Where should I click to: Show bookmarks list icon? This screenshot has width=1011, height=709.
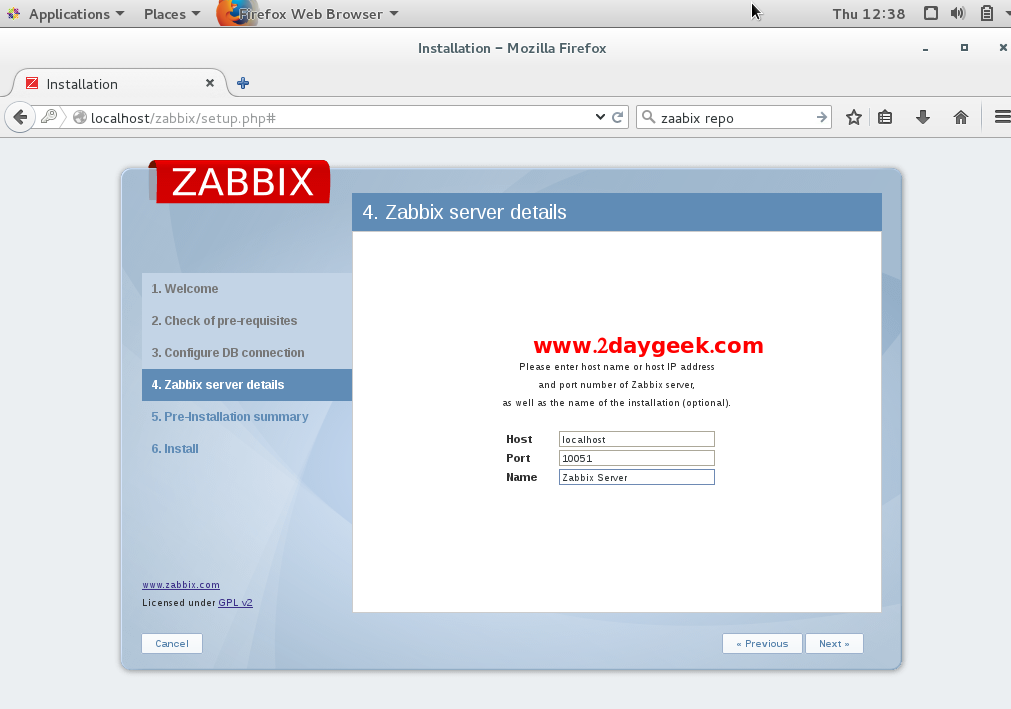click(x=885, y=117)
